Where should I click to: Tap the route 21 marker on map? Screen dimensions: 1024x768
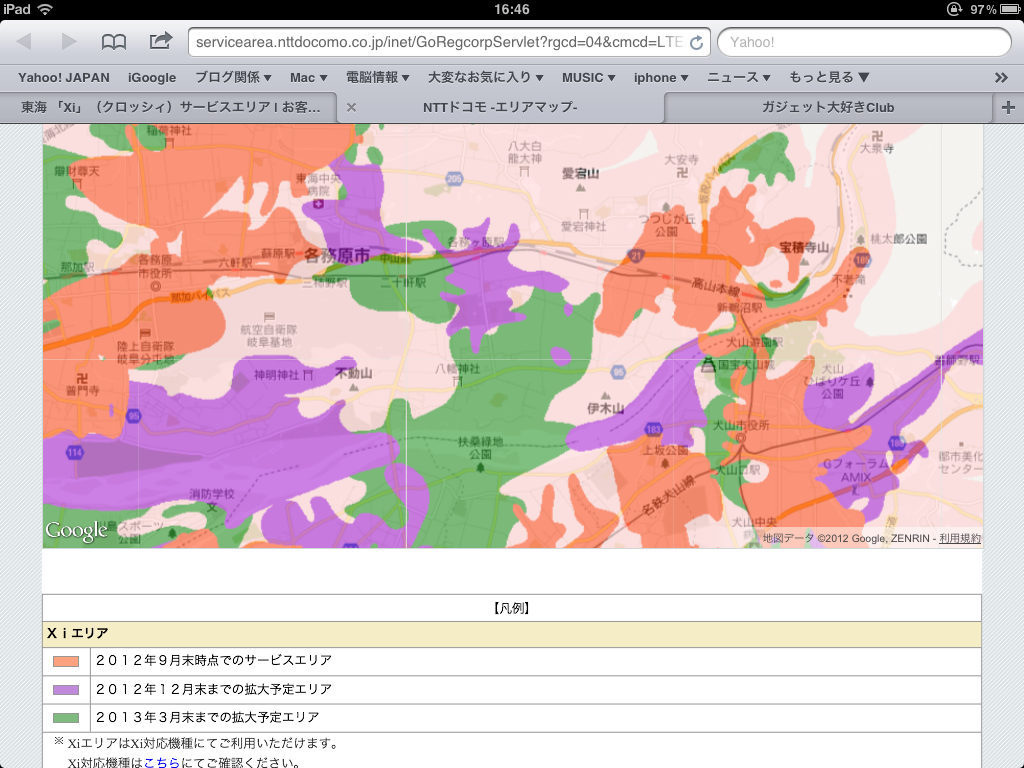coord(637,256)
